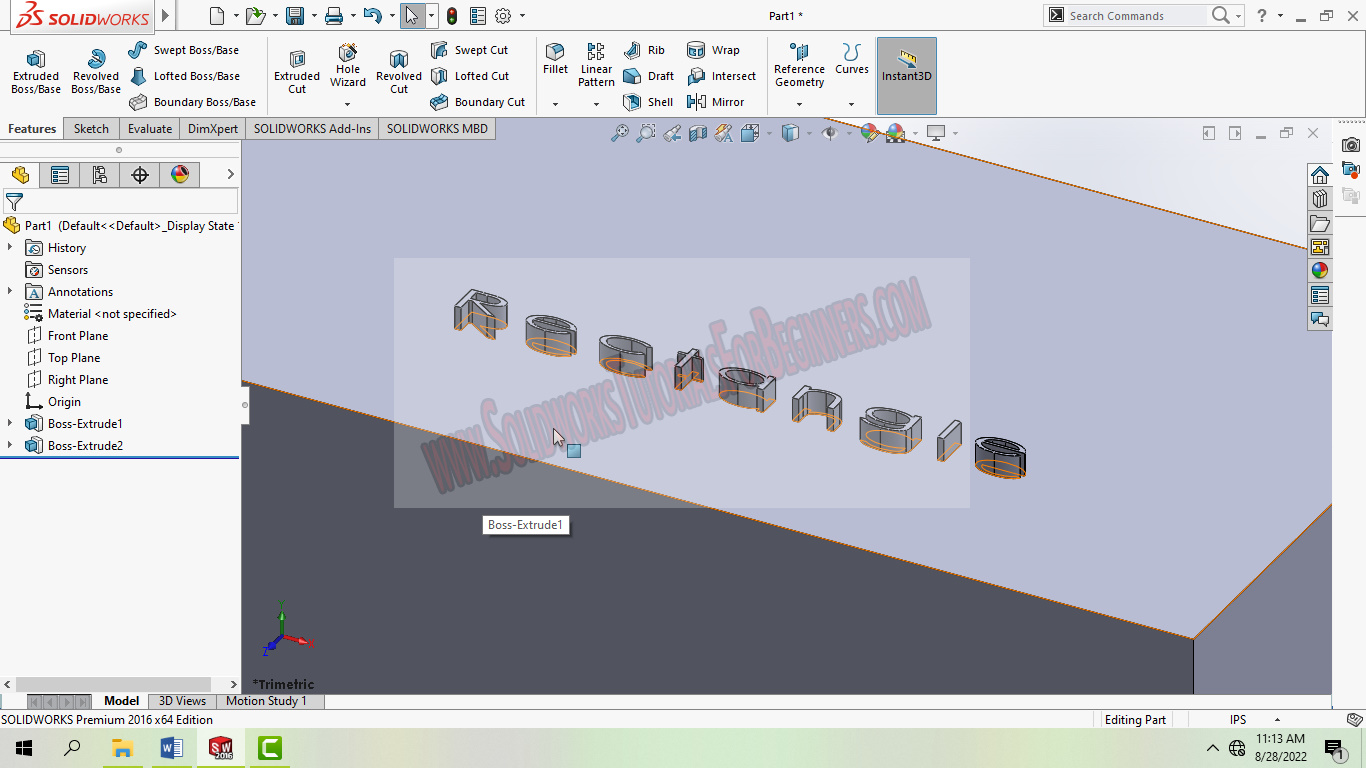
Task: Activate the Section View icon
Action: [x=698, y=132]
